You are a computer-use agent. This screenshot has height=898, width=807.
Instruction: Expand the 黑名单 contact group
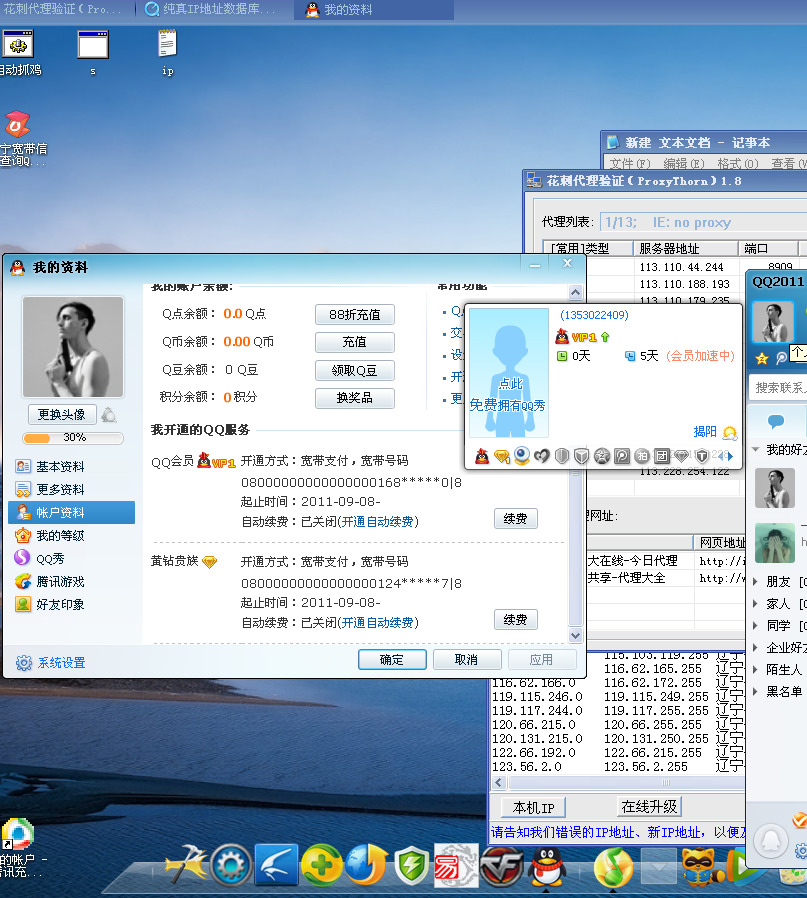(x=755, y=691)
